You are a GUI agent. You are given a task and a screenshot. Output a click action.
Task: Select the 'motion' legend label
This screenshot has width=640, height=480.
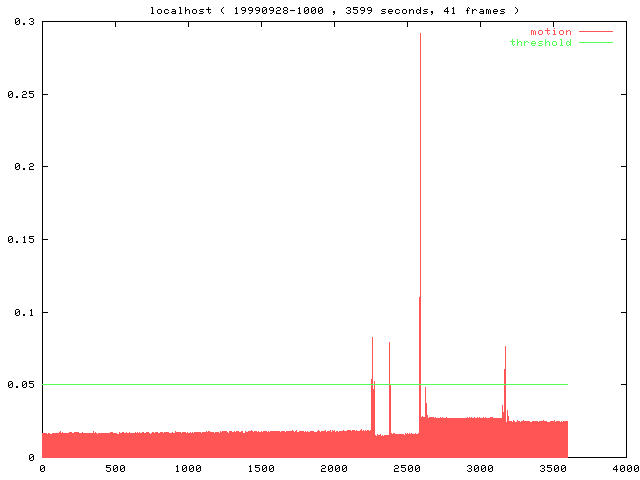[550, 32]
